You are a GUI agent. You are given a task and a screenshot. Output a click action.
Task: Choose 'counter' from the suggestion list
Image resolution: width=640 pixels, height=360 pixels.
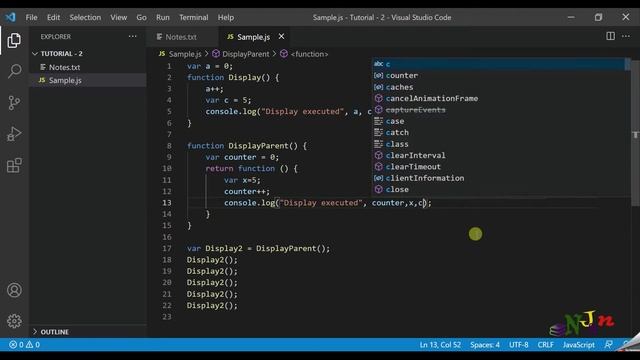(498, 76)
